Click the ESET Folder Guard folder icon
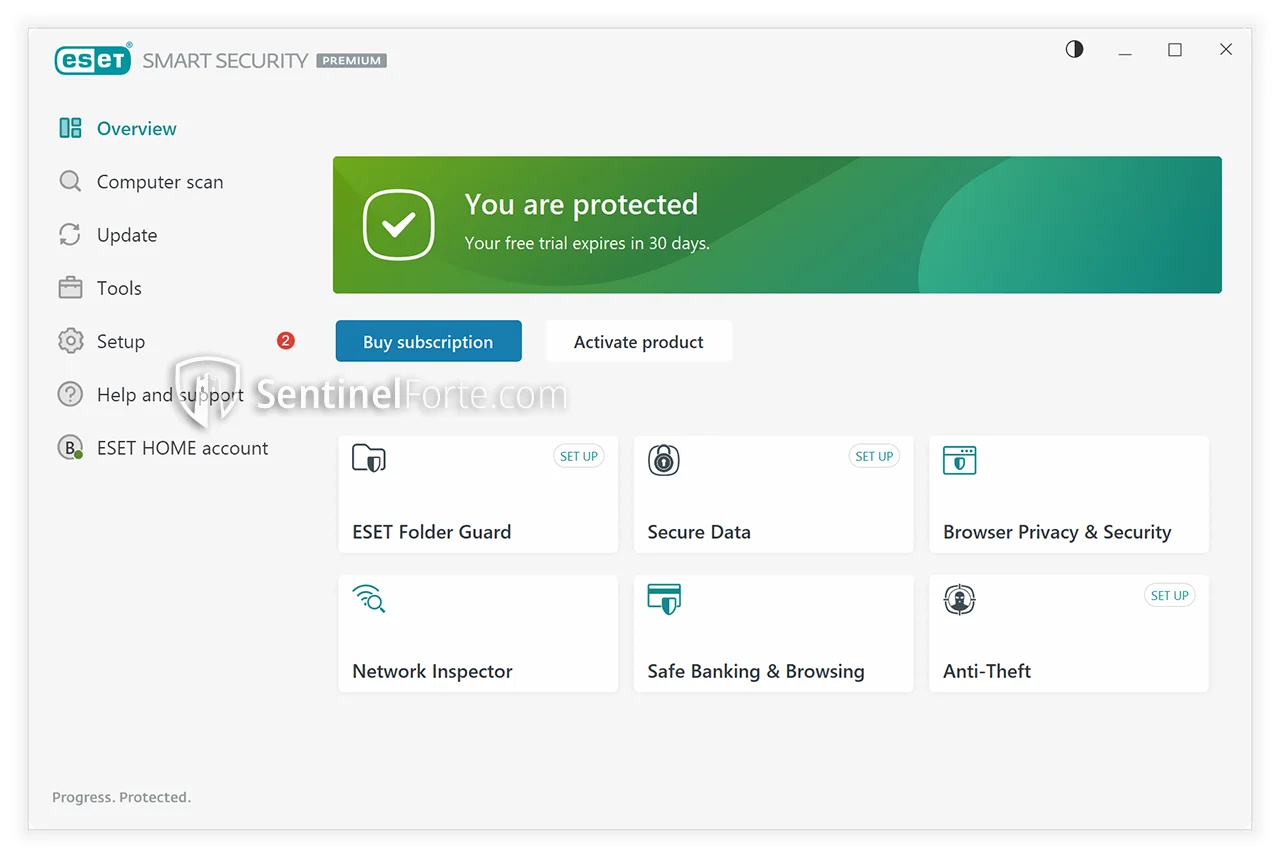The height and width of the screenshot is (858, 1280). 369,459
